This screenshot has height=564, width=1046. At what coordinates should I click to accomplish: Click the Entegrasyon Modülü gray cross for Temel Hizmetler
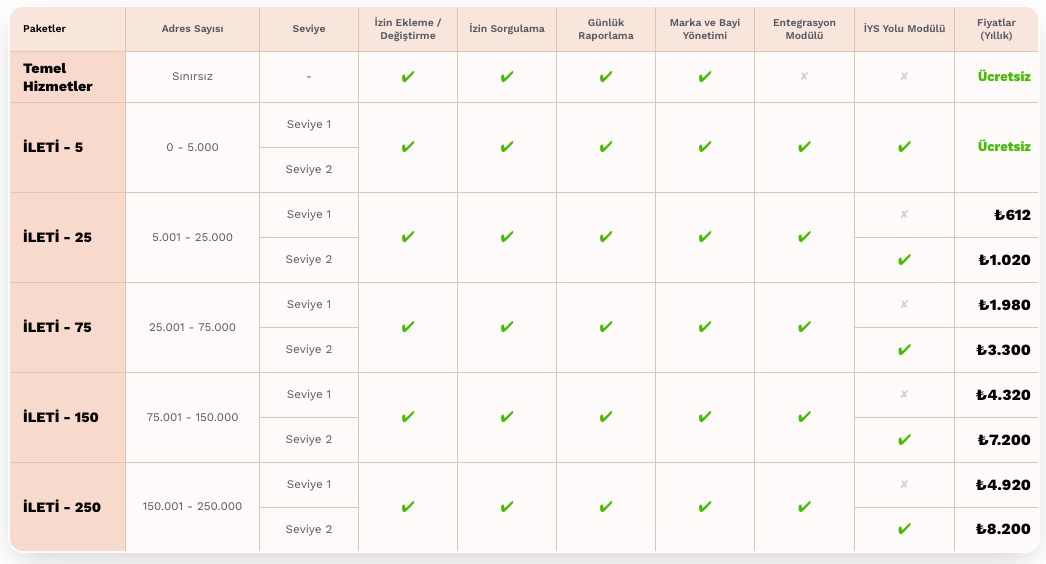click(804, 76)
